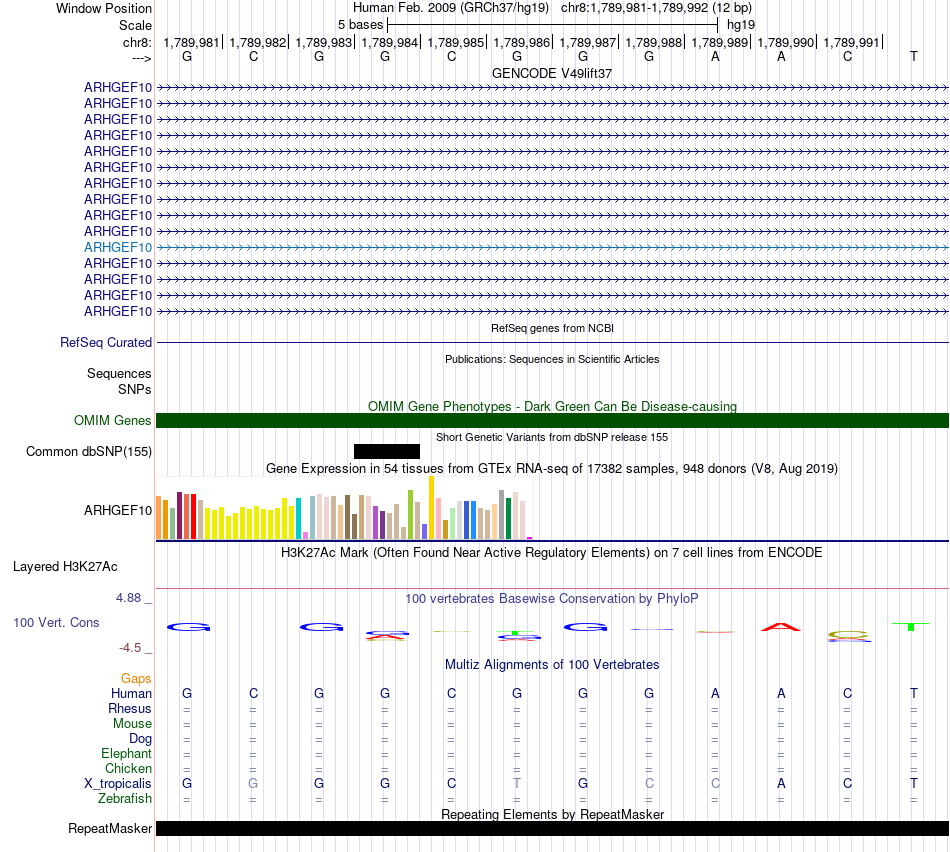Open the GENCODE V49lift37 track title

[552, 73]
